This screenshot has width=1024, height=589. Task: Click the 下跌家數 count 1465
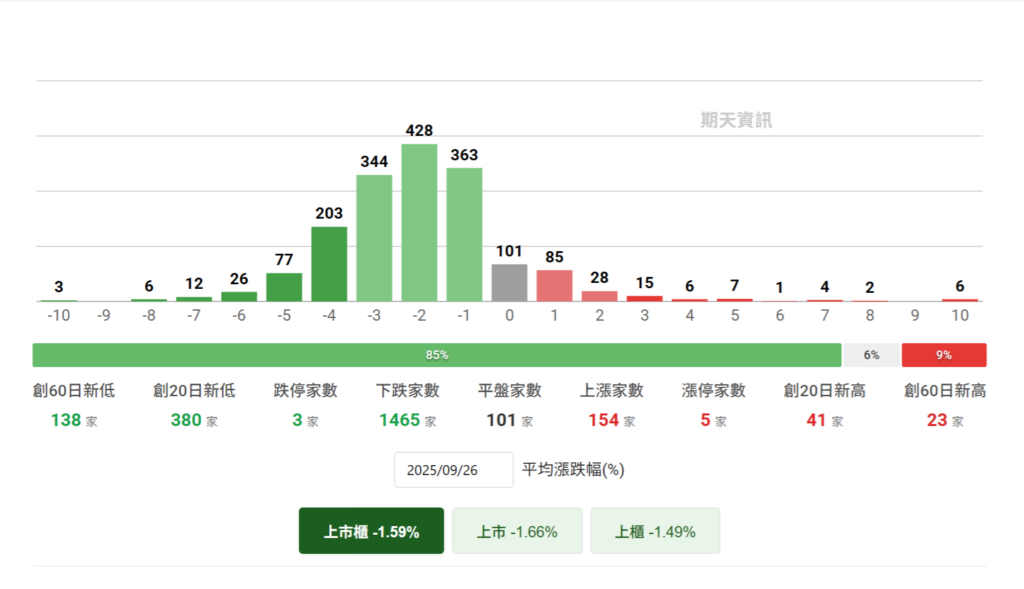click(x=399, y=421)
